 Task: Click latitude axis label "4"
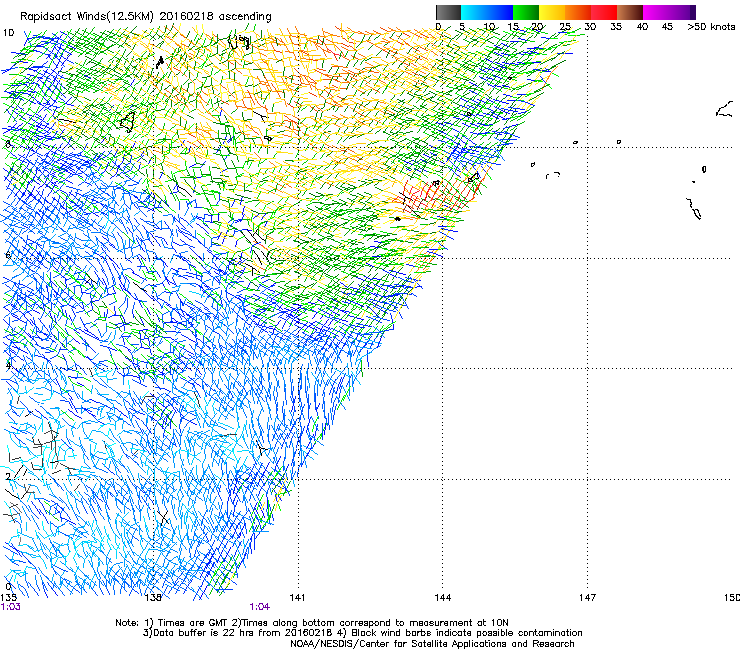[8, 365]
